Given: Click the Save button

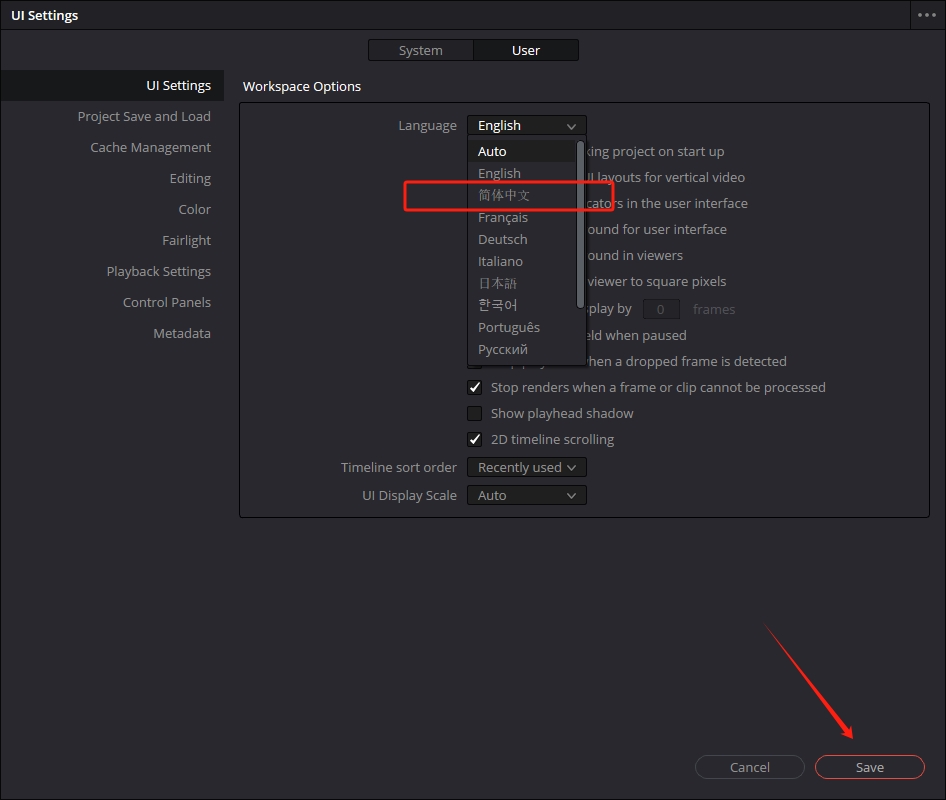Looking at the screenshot, I should click(x=869, y=767).
